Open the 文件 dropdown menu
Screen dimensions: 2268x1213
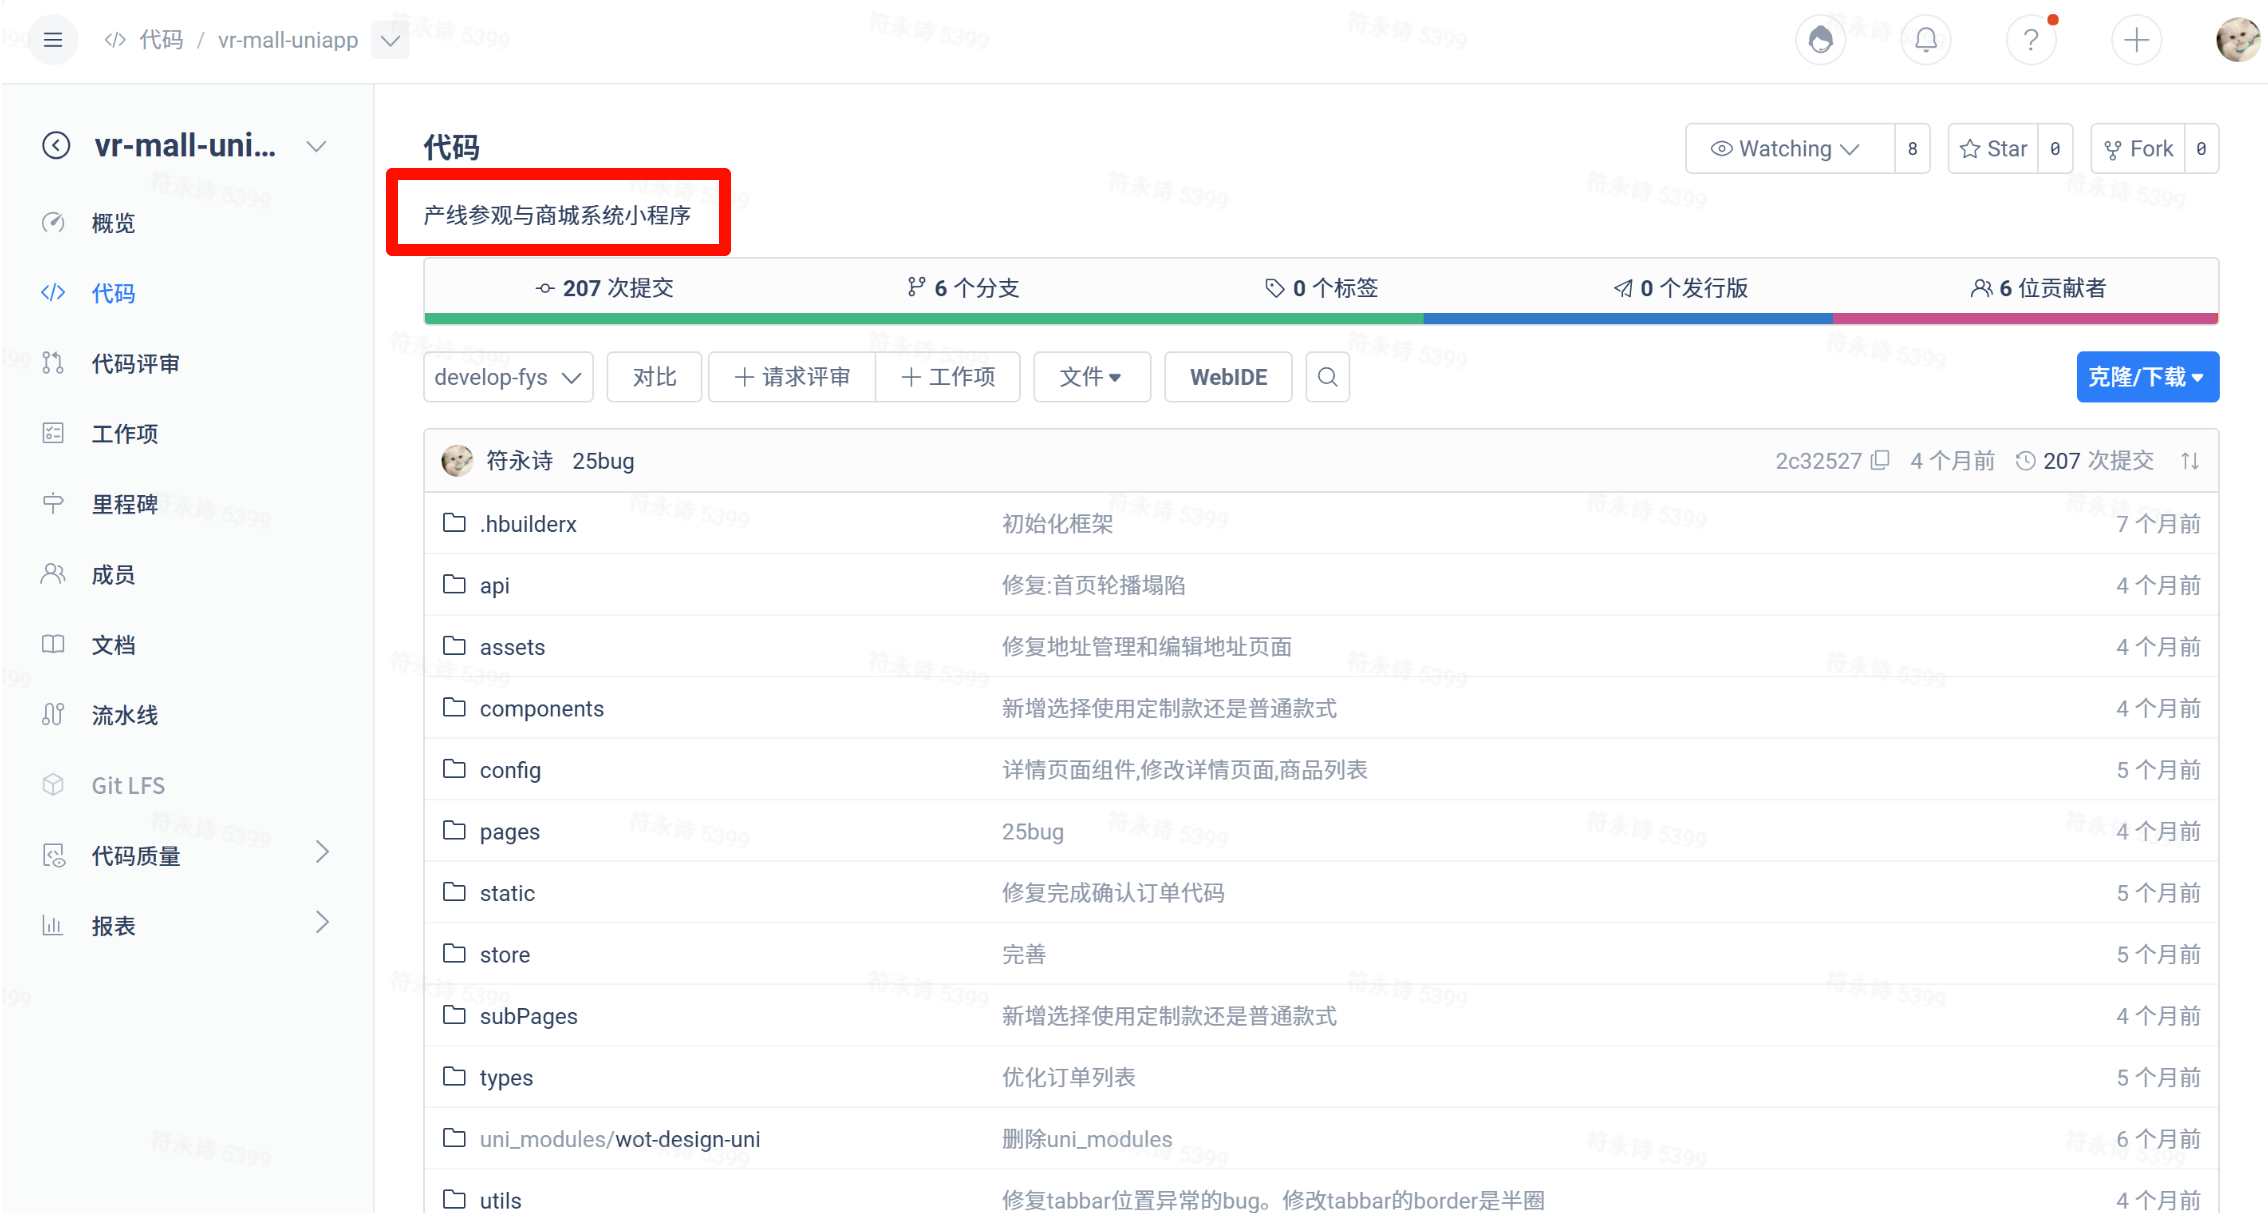point(1091,377)
